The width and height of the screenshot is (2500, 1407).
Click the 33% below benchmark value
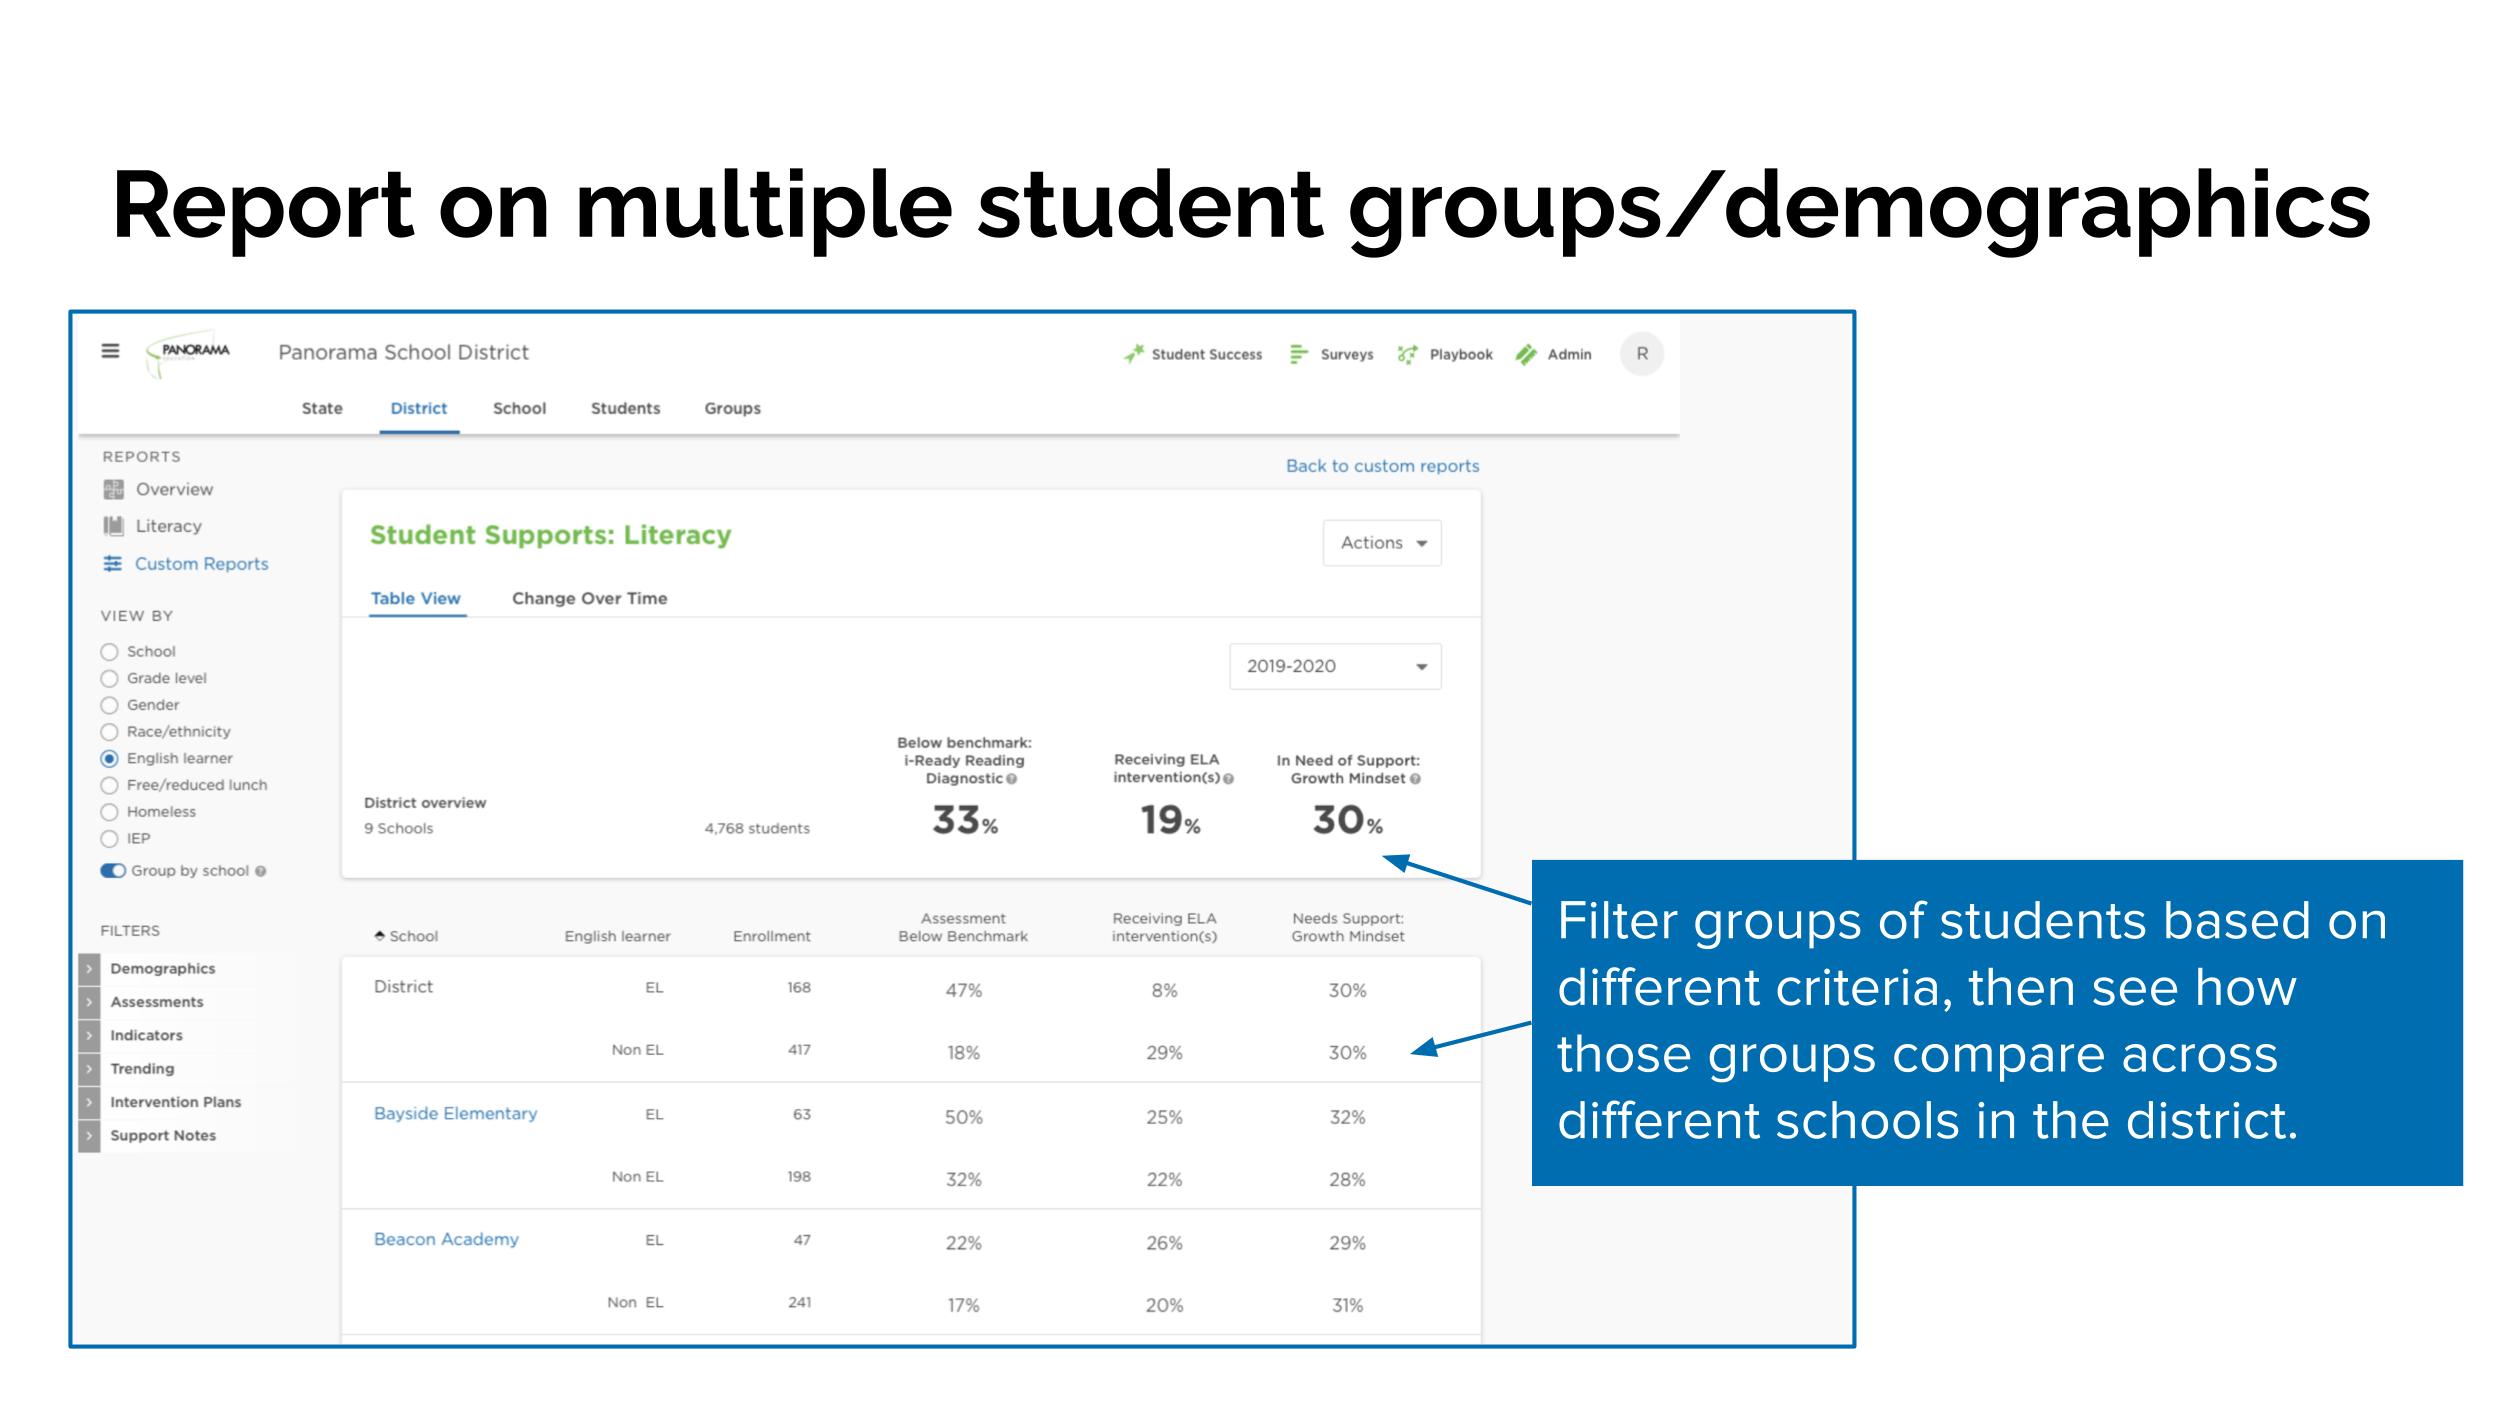coord(965,821)
